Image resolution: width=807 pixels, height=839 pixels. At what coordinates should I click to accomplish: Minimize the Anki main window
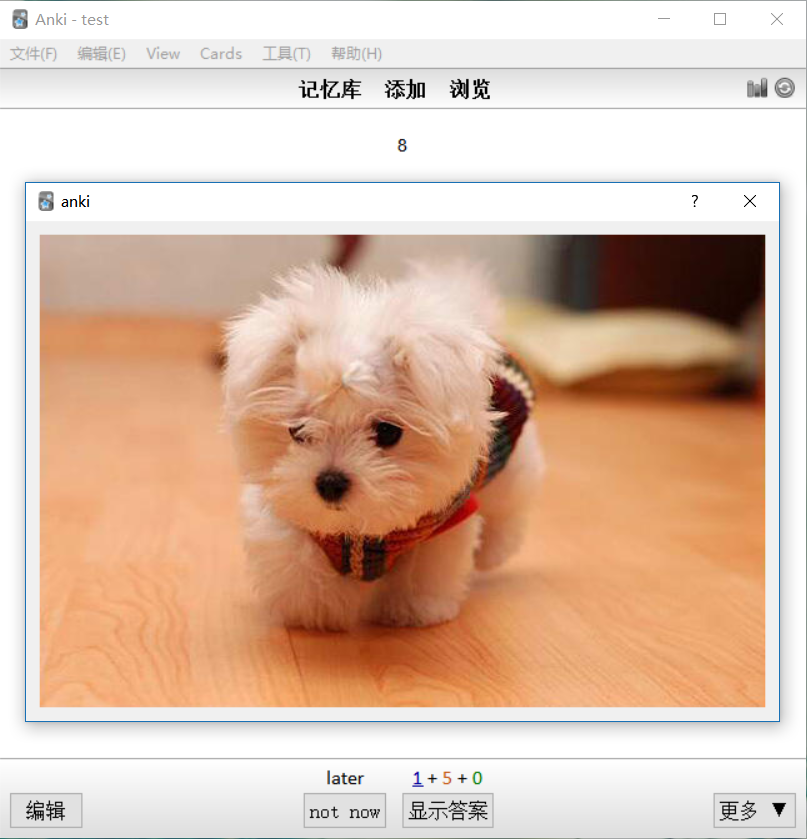[664, 19]
